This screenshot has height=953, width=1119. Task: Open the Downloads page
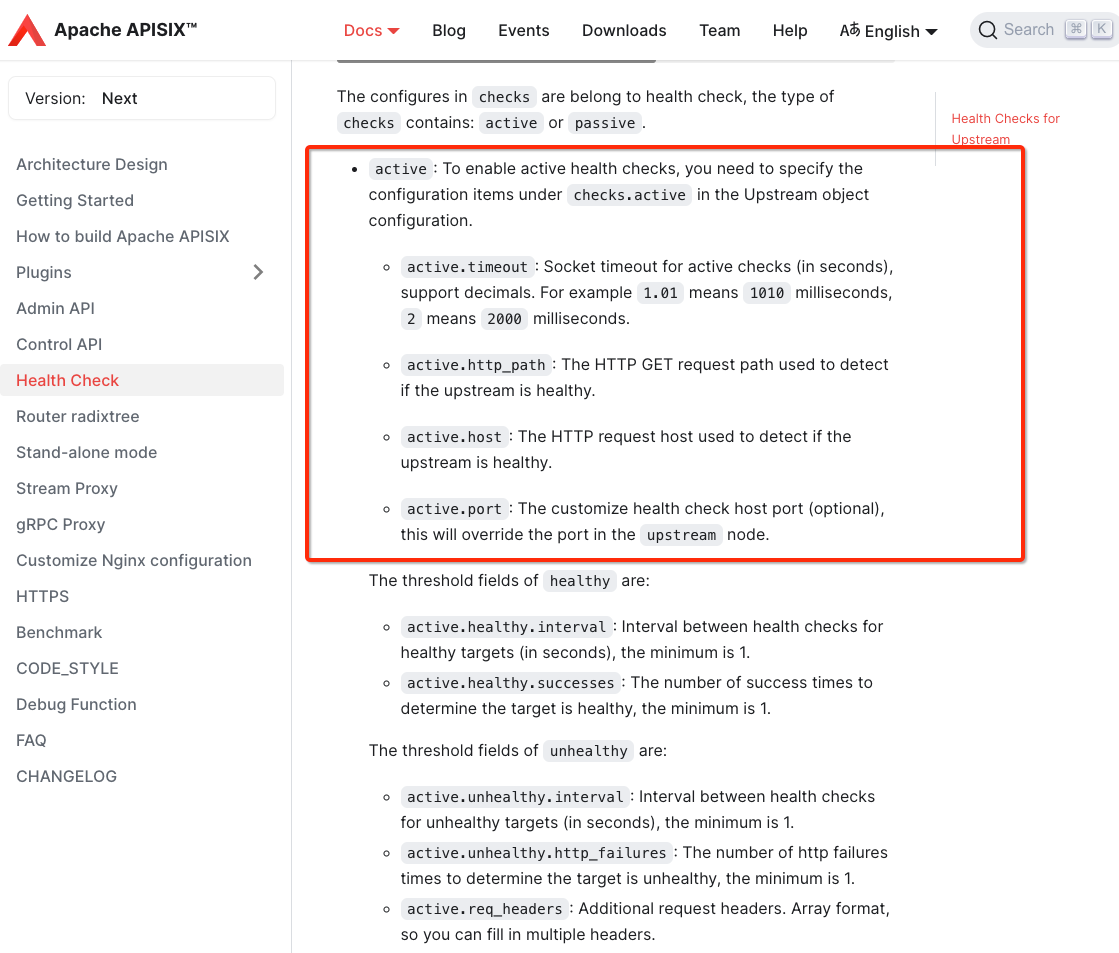coord(624,31)
